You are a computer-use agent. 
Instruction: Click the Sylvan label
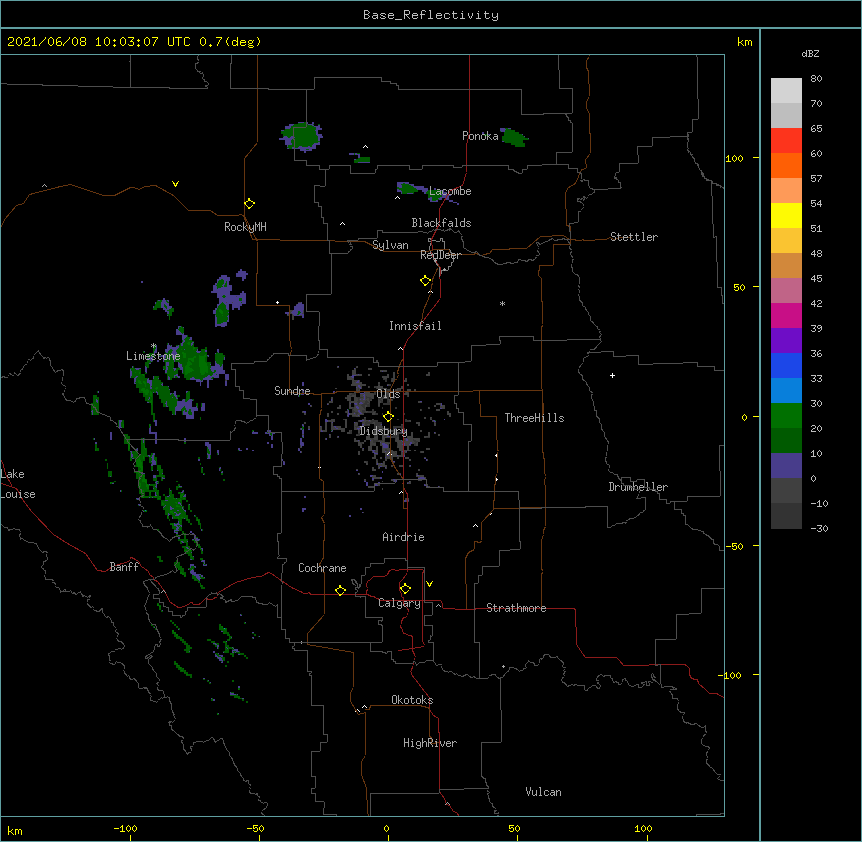tap(390, 245)
